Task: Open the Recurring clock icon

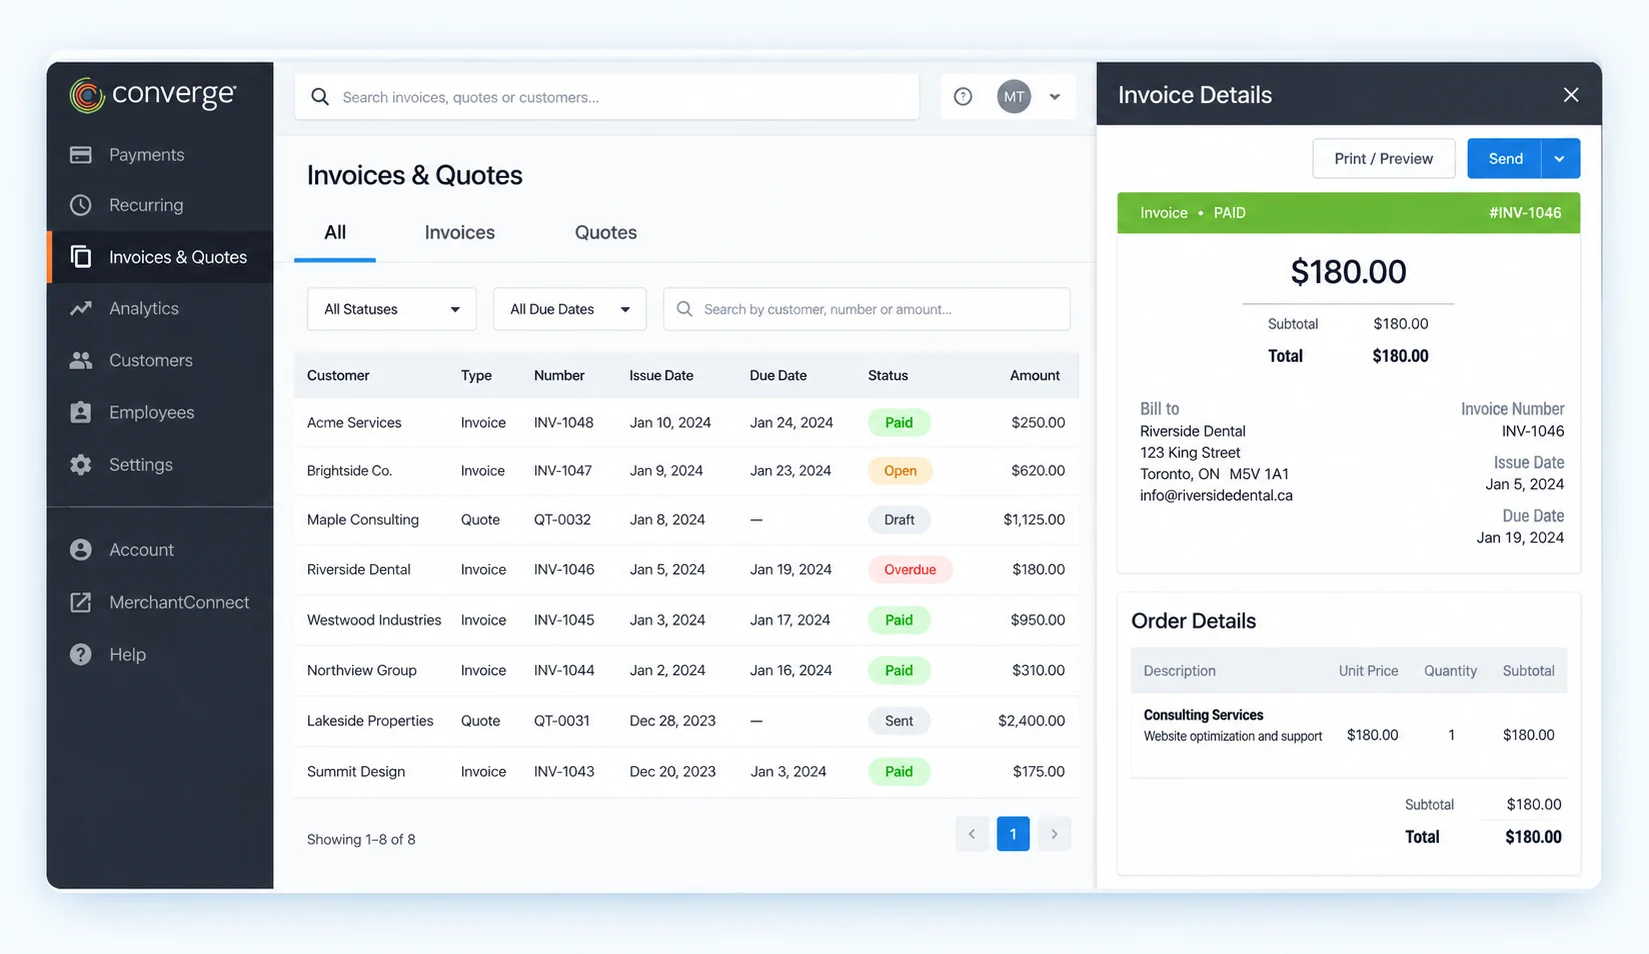Action: (81, 205)
